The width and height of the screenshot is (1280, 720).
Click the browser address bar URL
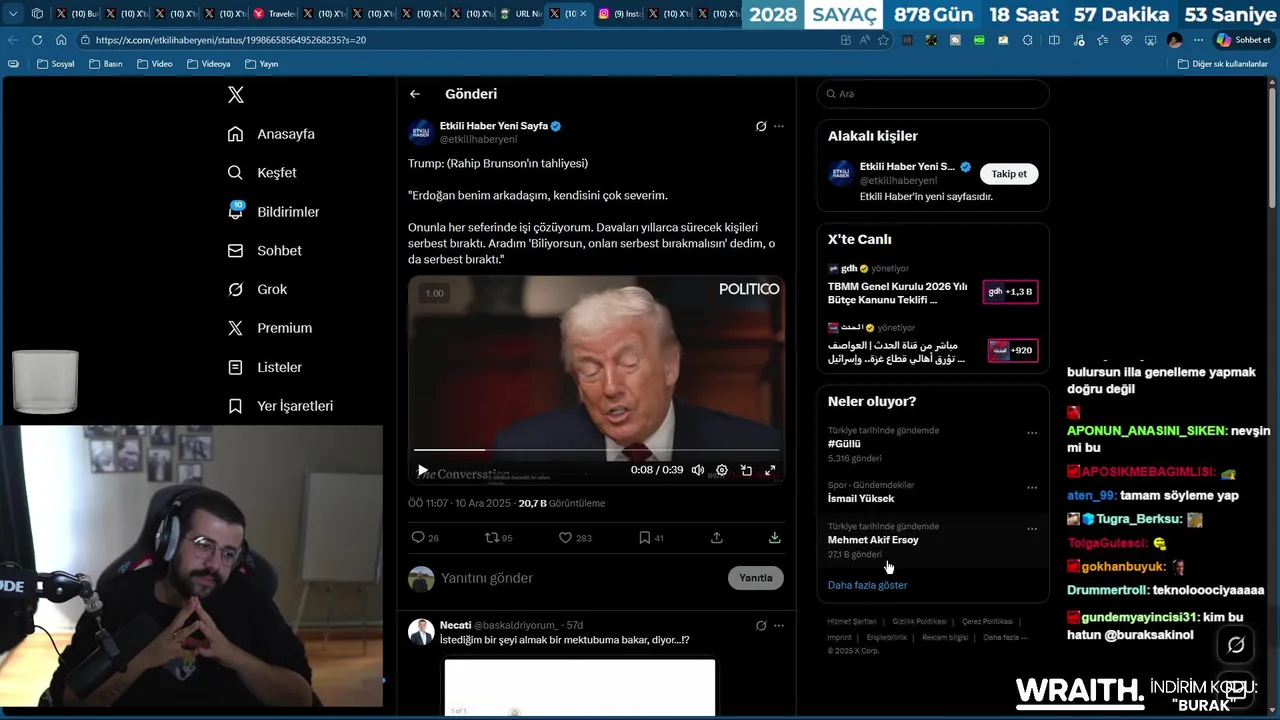tap(231, 40)
